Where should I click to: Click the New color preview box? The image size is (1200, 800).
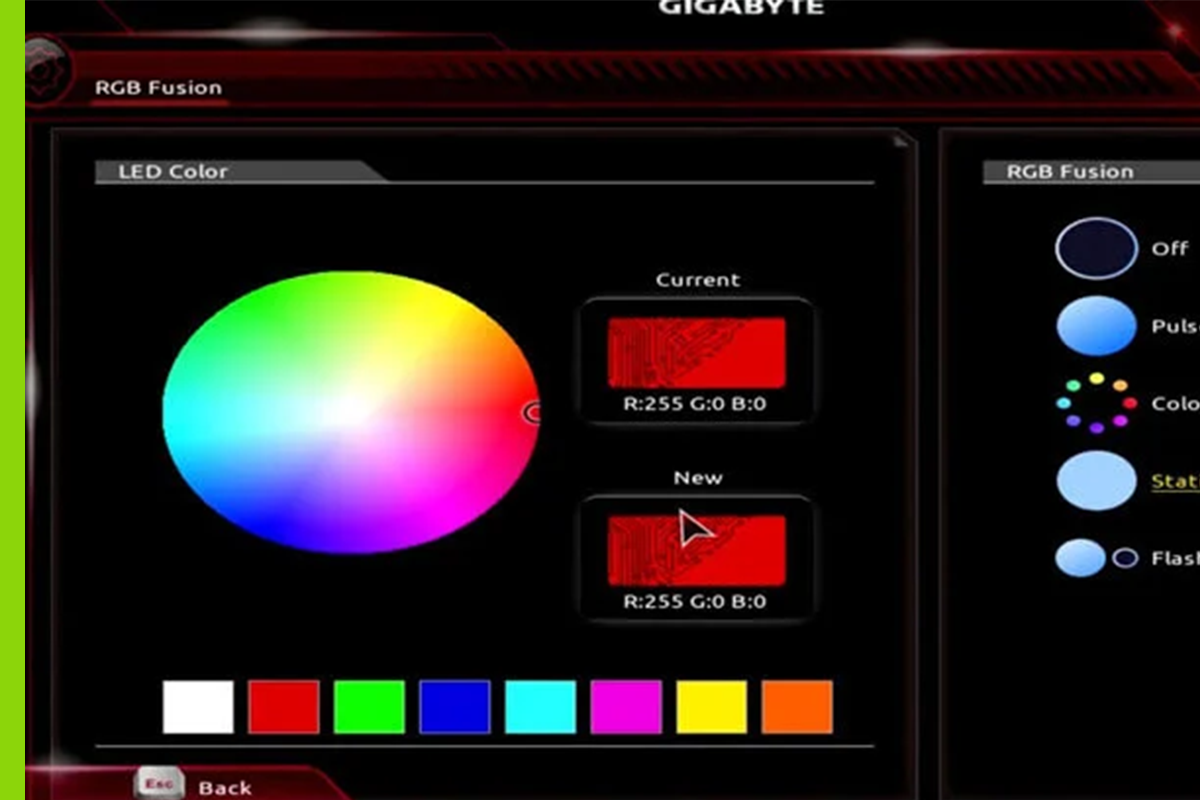coord(696,550)
